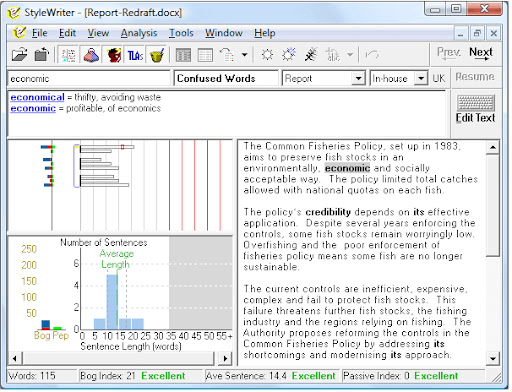
Task: Click bold word 'credibility' in the text
Action: click(328, 212)
